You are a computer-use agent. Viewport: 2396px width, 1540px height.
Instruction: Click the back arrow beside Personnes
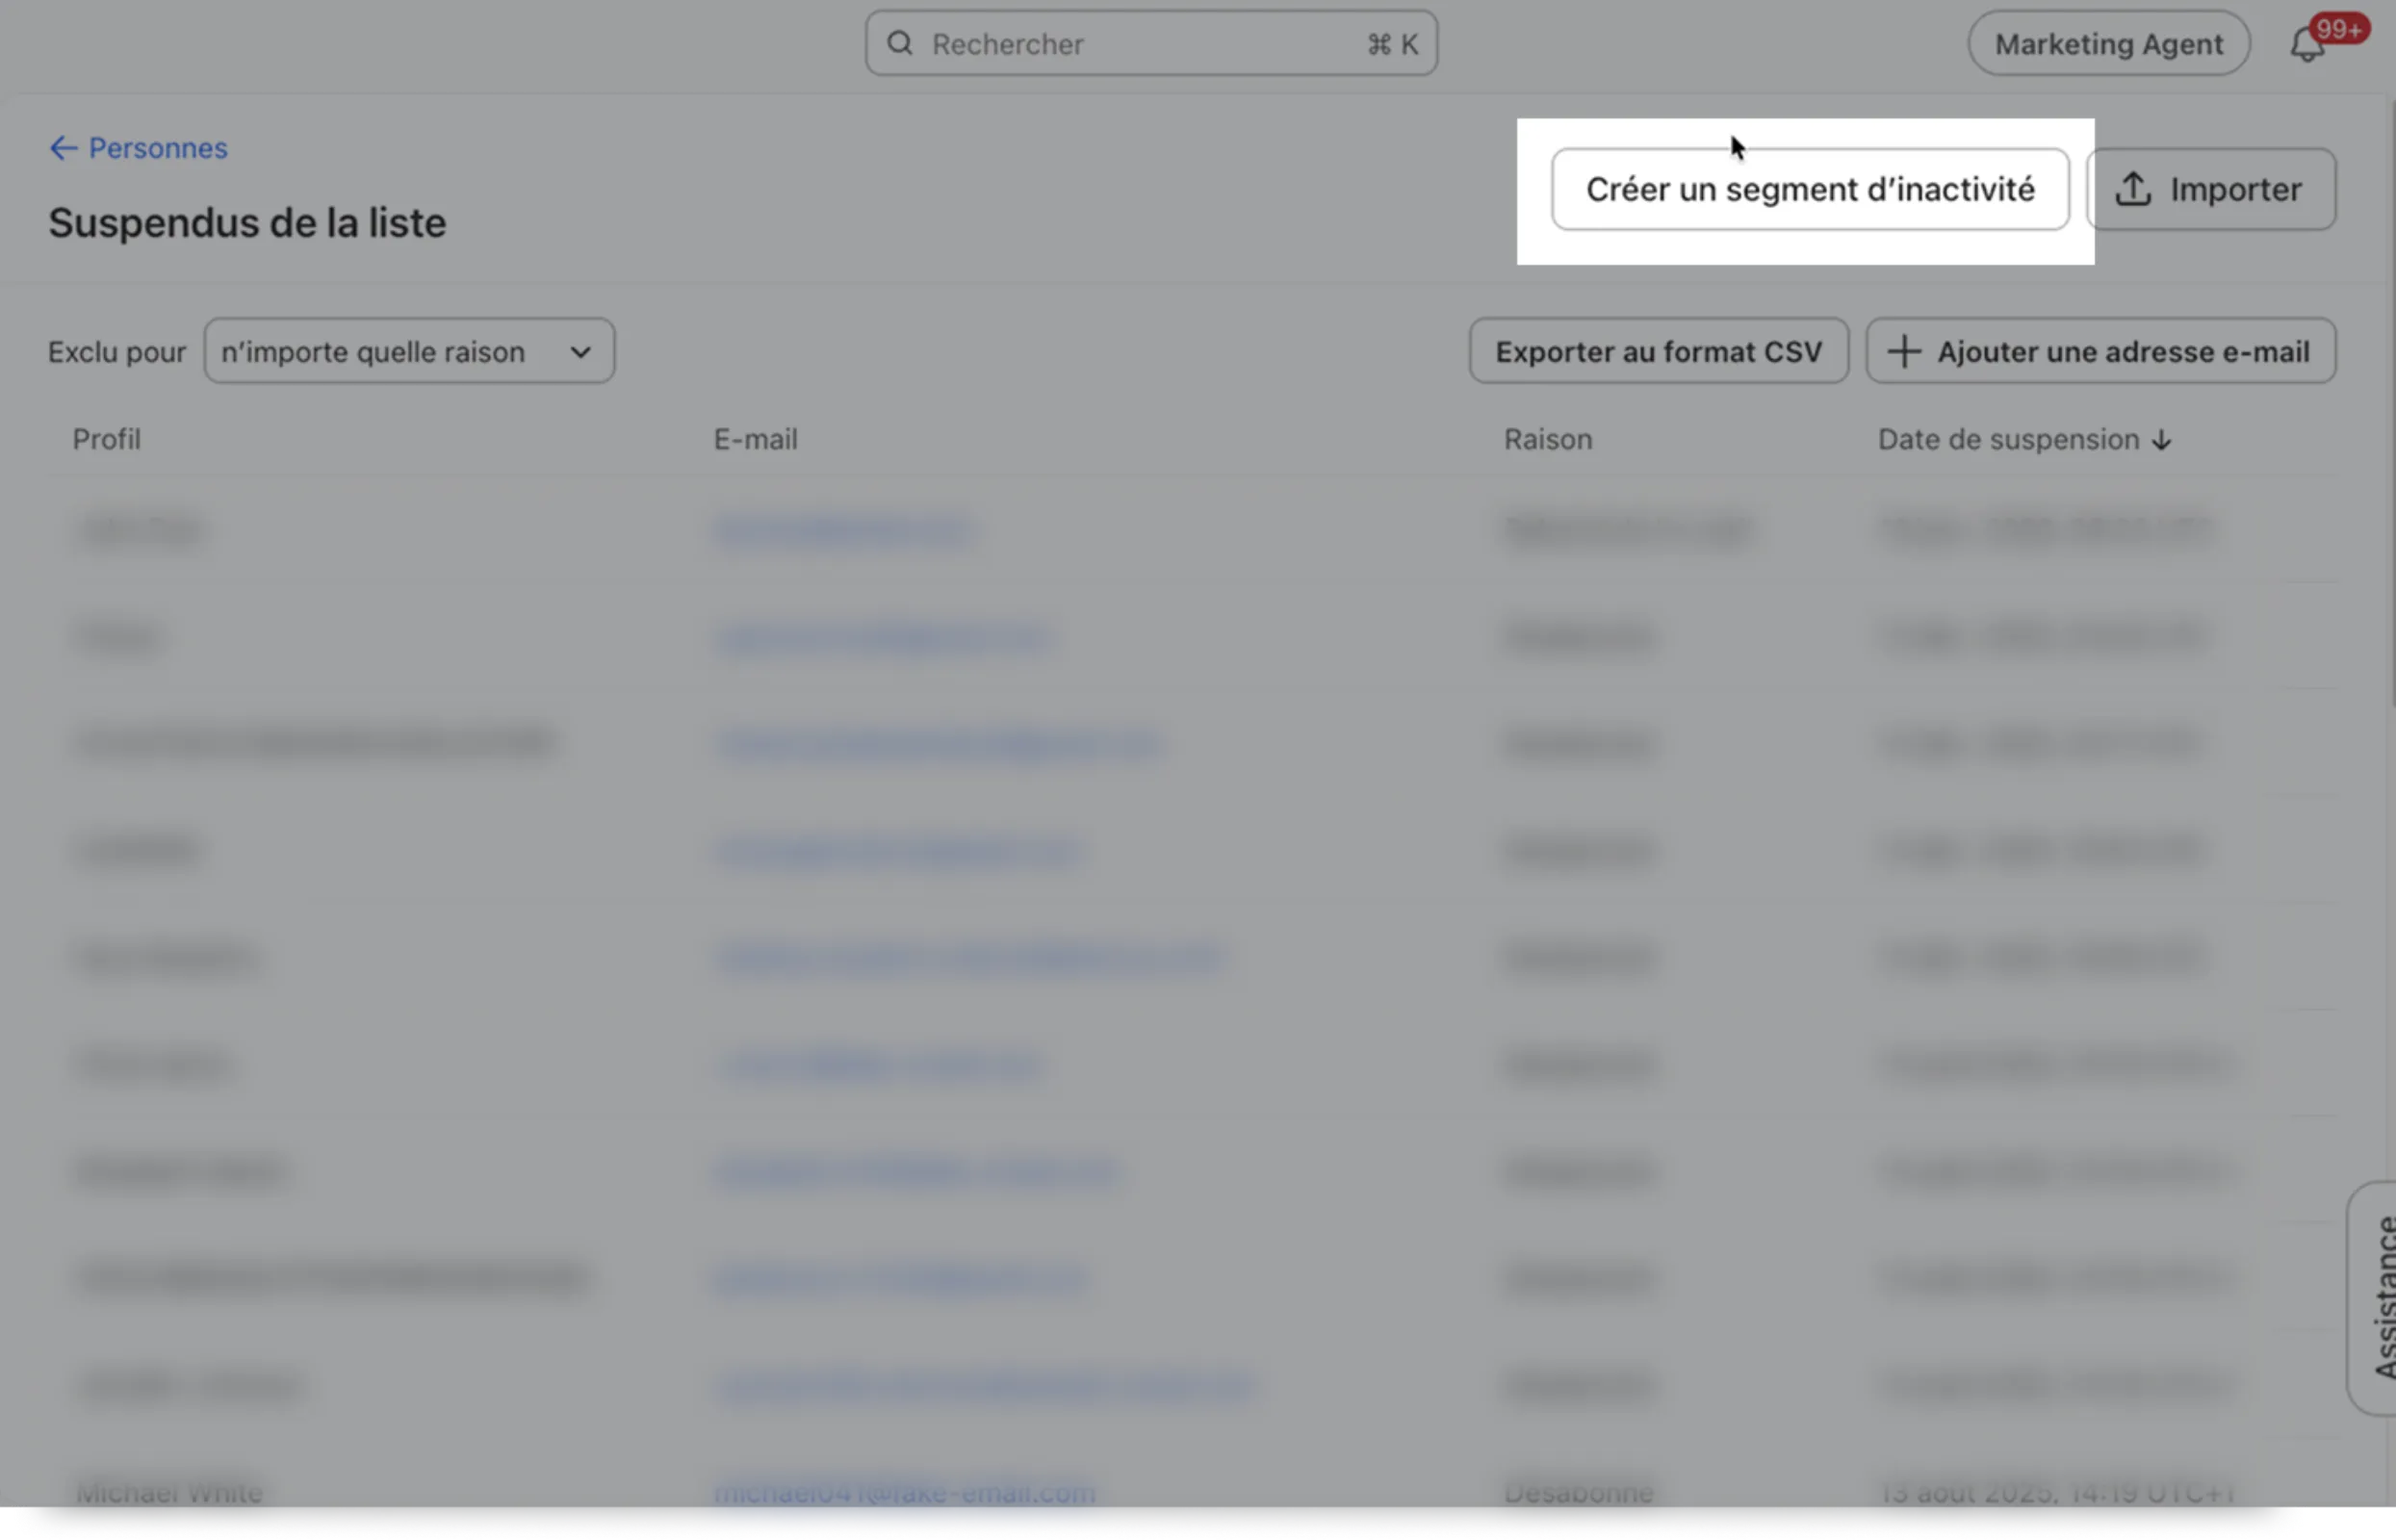[63, 148]
